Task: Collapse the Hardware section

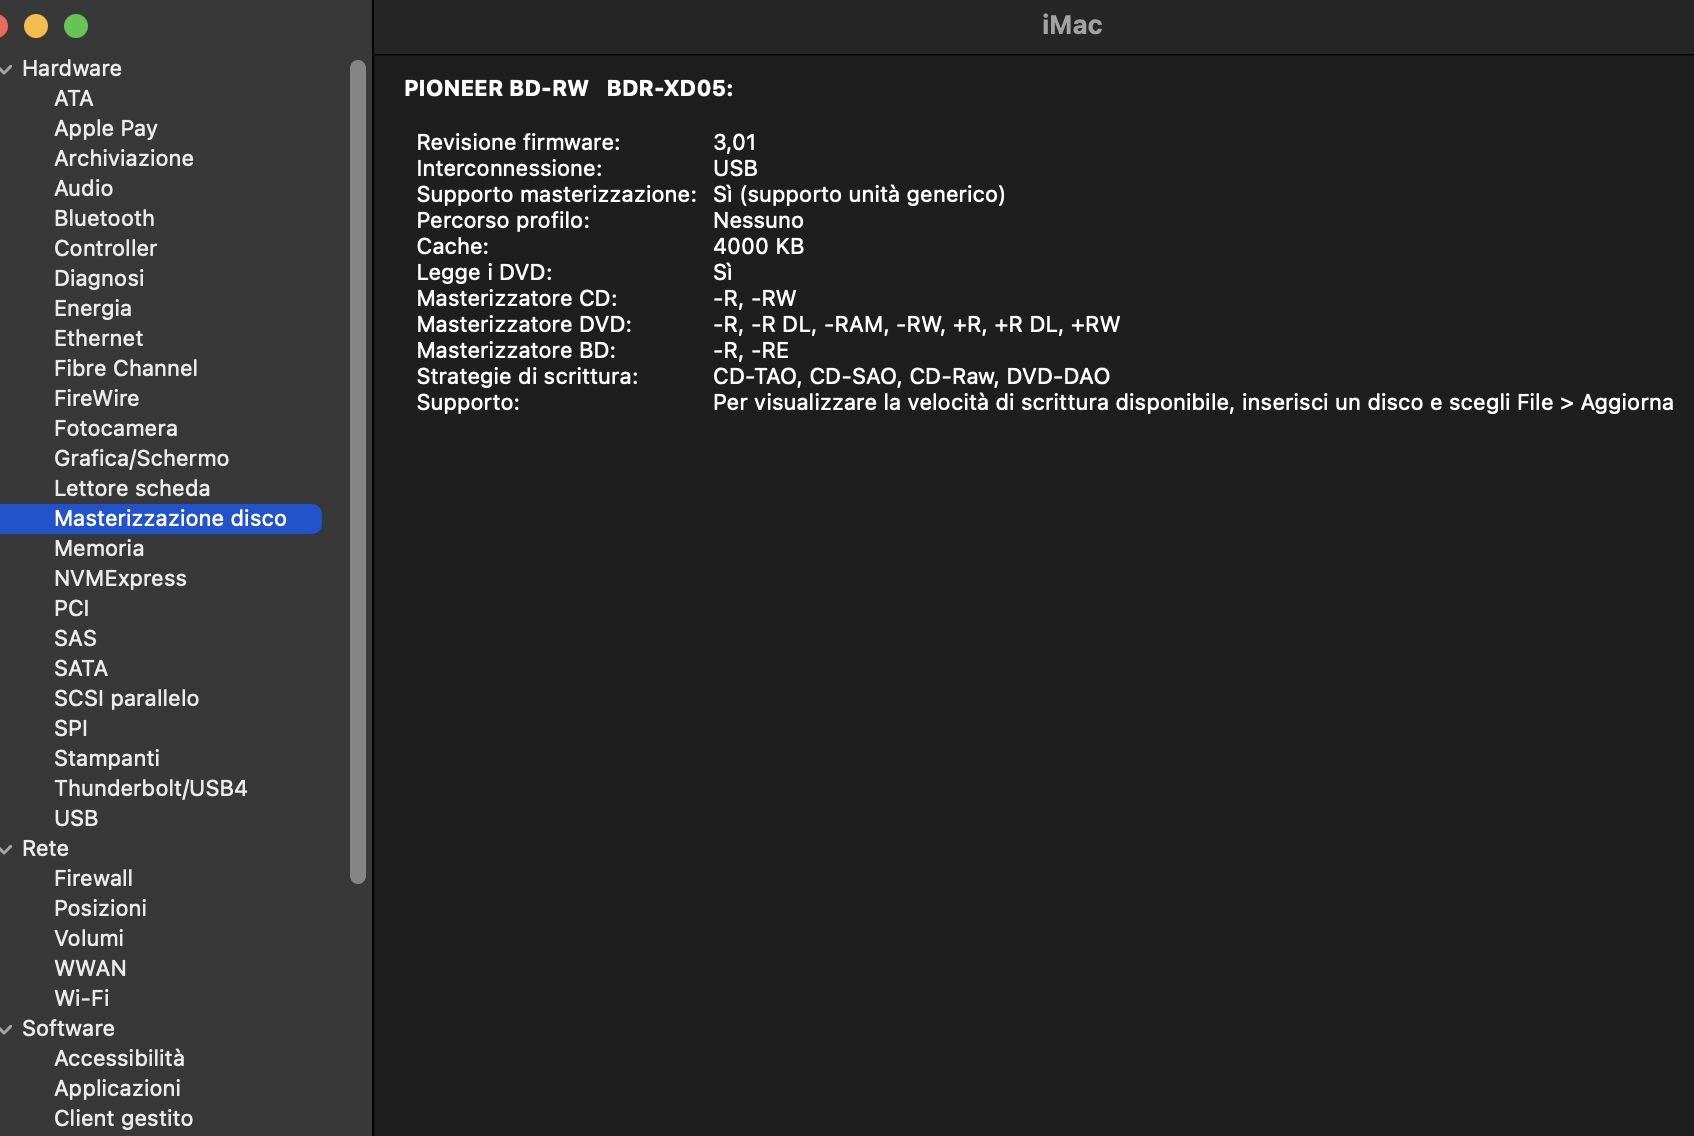Action: (x=7, y=69)
